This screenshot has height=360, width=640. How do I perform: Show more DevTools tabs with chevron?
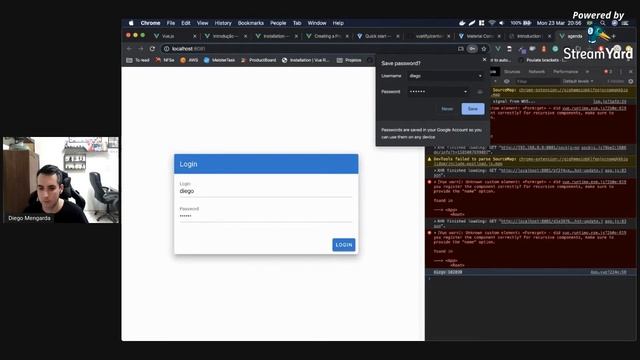coord(587,72)
